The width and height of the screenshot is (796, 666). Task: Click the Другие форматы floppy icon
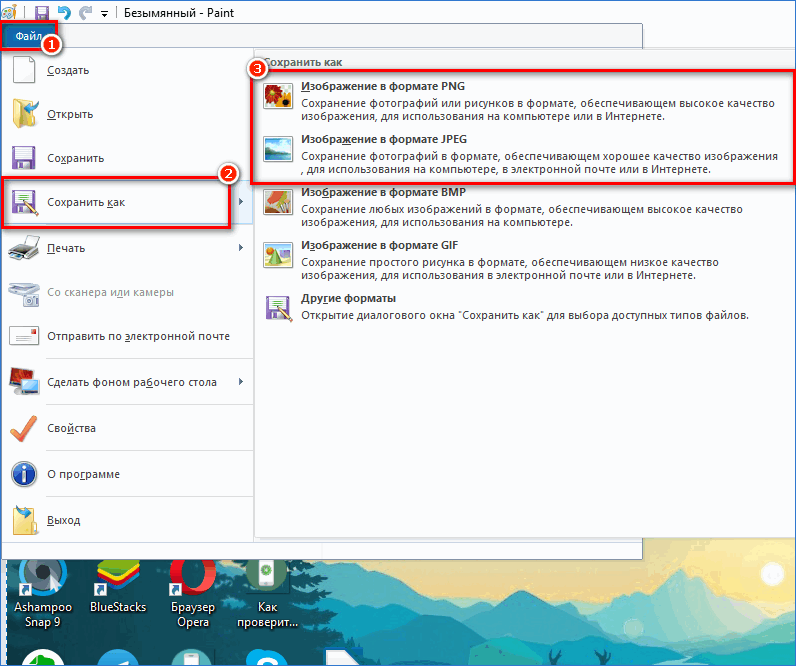pyautogui.click(x=279, y=308)
